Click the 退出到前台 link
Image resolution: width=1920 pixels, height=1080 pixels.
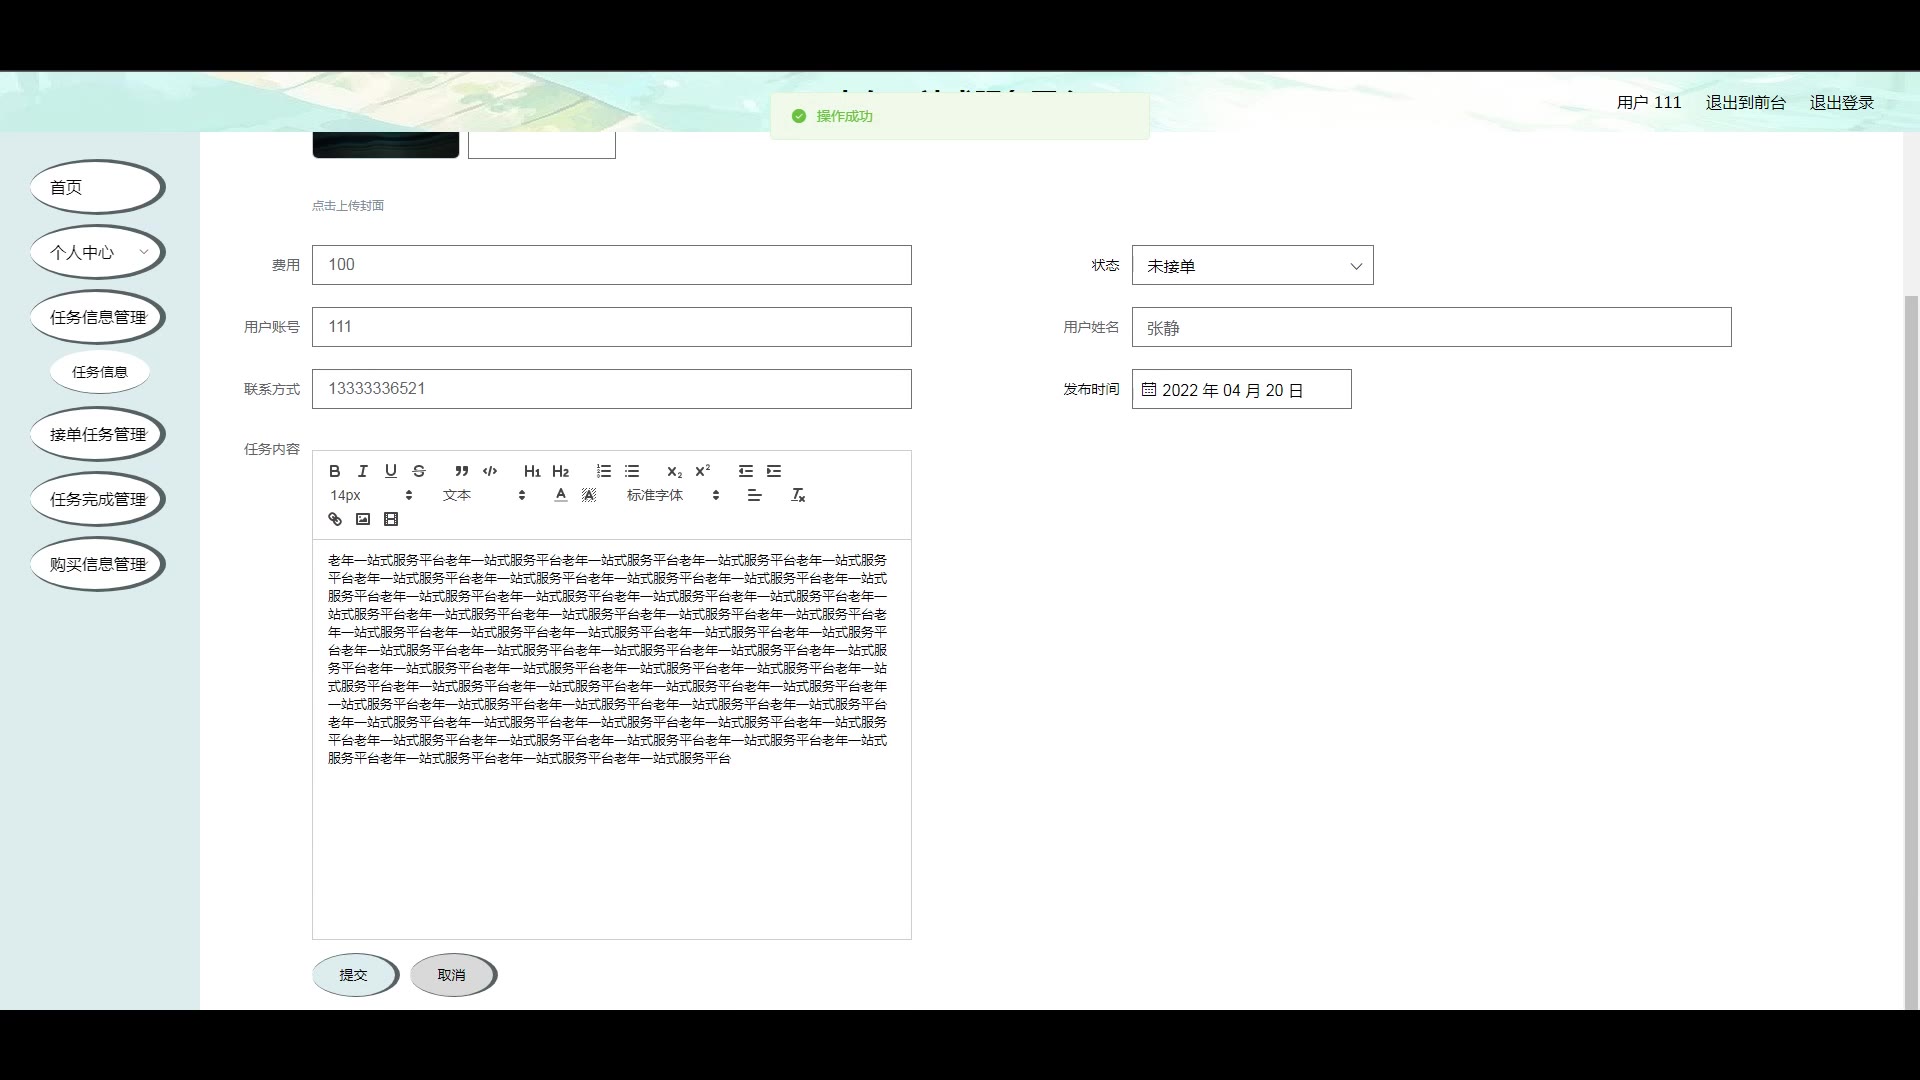(x=1745, y=102)
